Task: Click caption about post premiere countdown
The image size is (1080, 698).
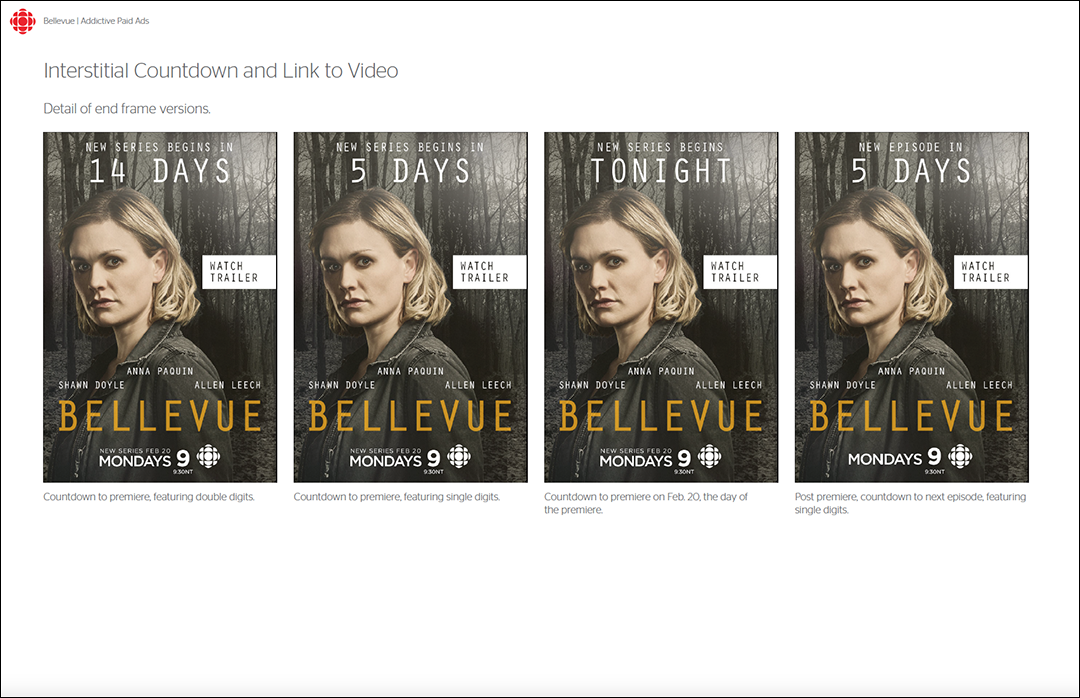Action: pyautogui.click(x=910, y=503)
